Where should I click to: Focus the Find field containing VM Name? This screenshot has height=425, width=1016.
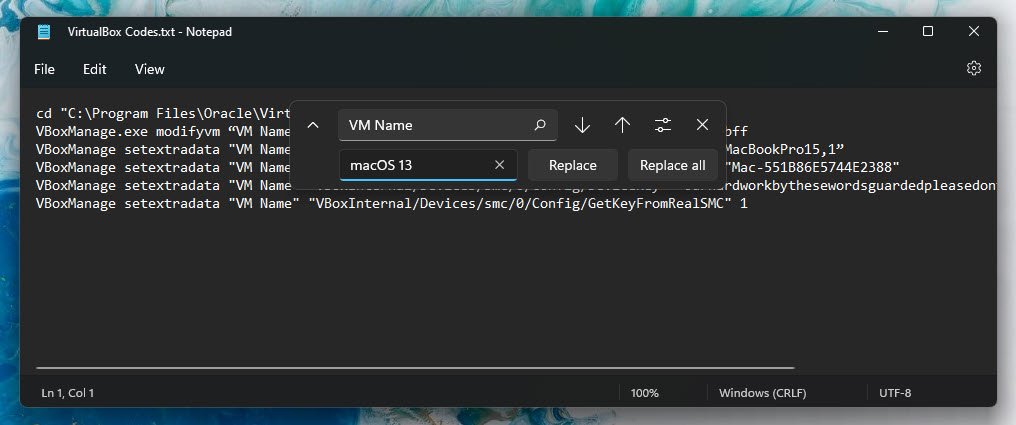(x=447, y=125)
